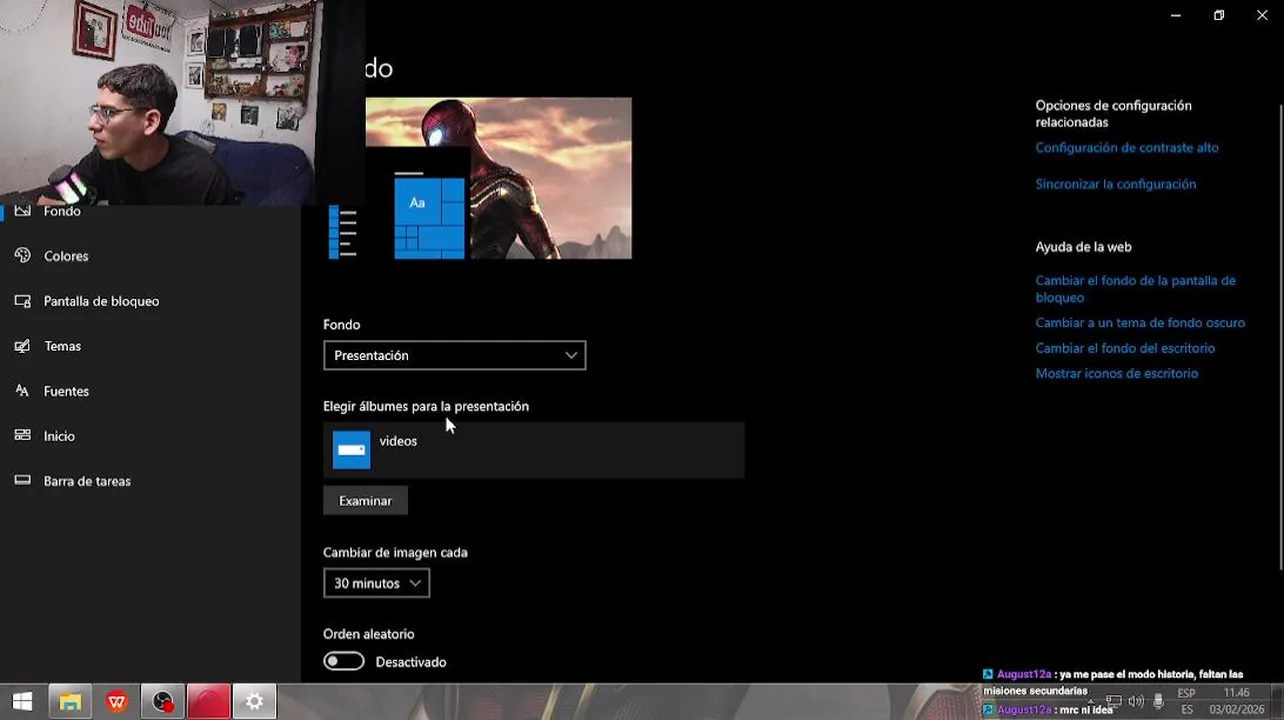Click the videos album drive icon

(351, 450)
